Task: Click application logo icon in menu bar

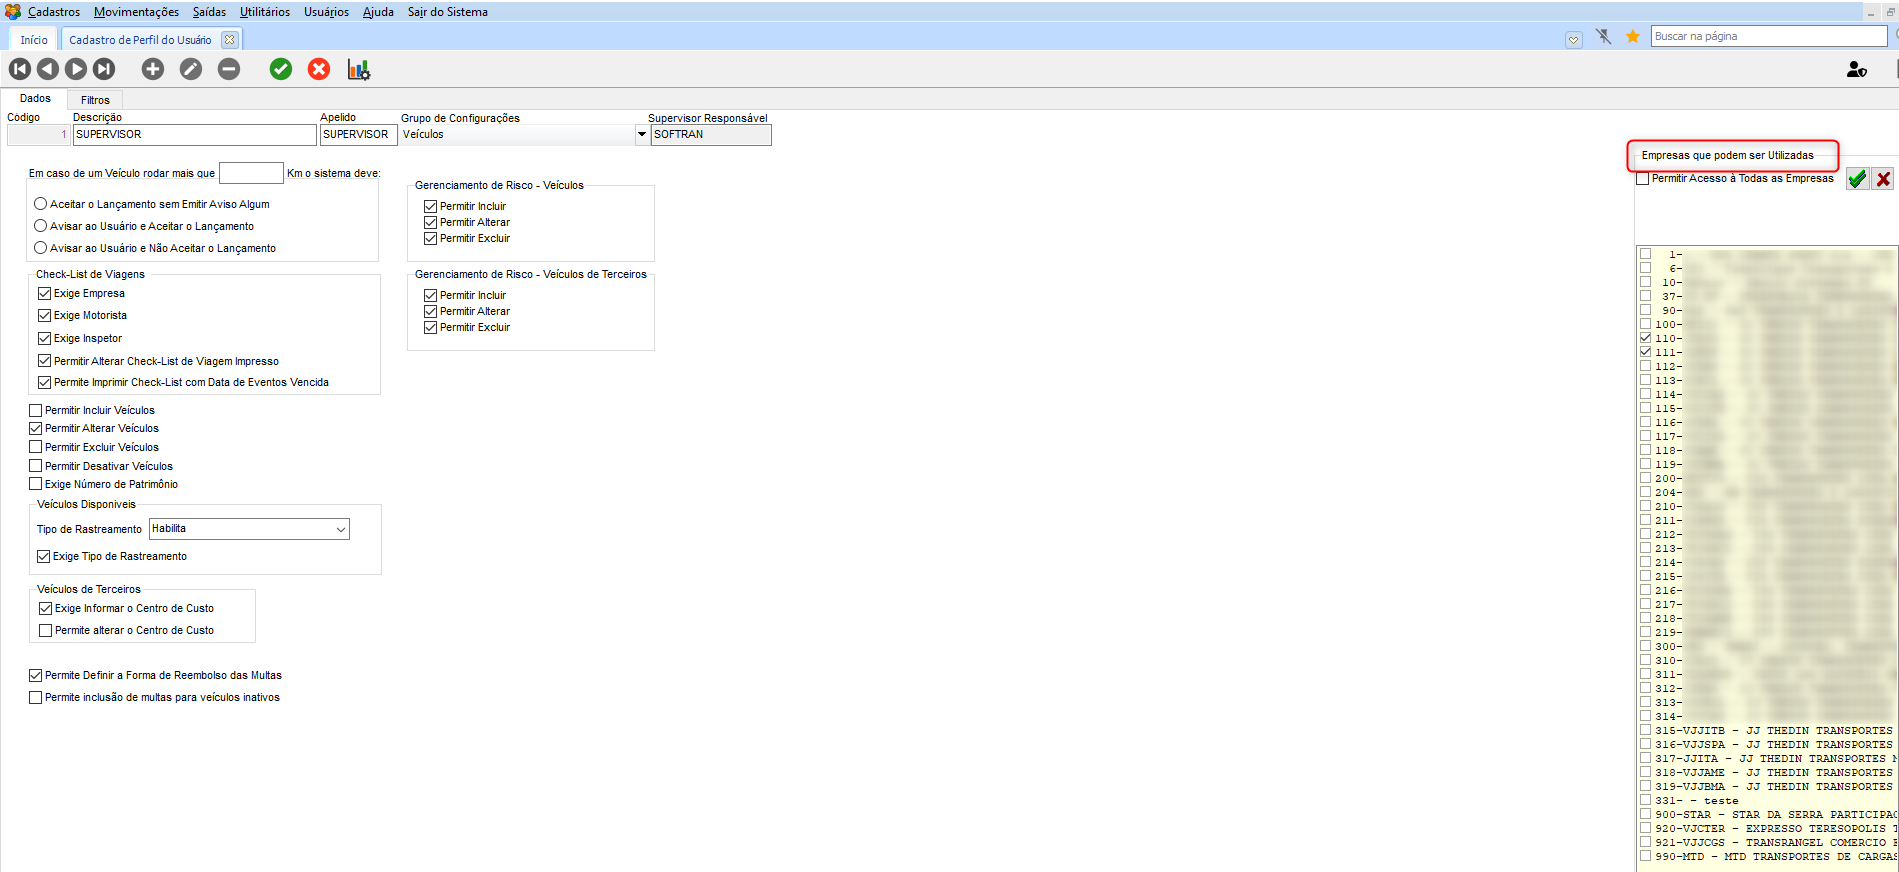Action: 13,12
